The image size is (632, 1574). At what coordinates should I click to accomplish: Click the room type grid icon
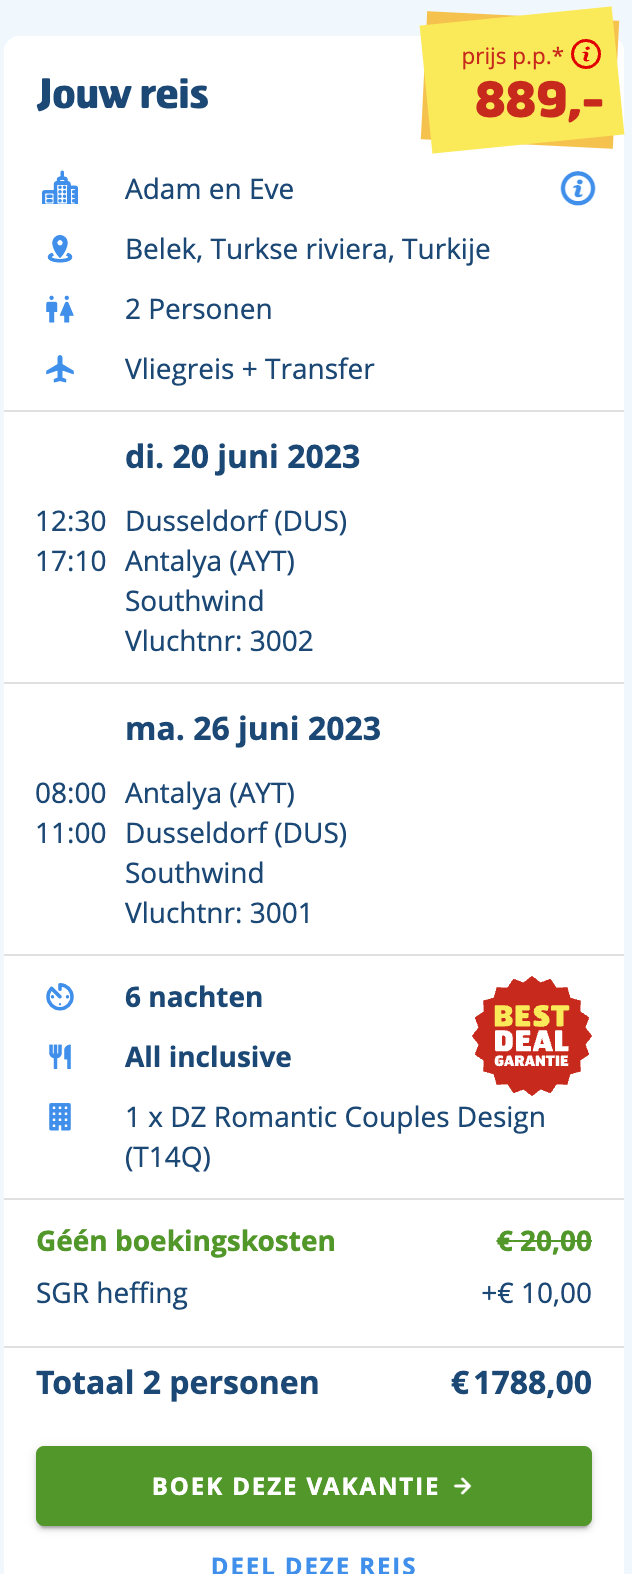pos(60,1117)
